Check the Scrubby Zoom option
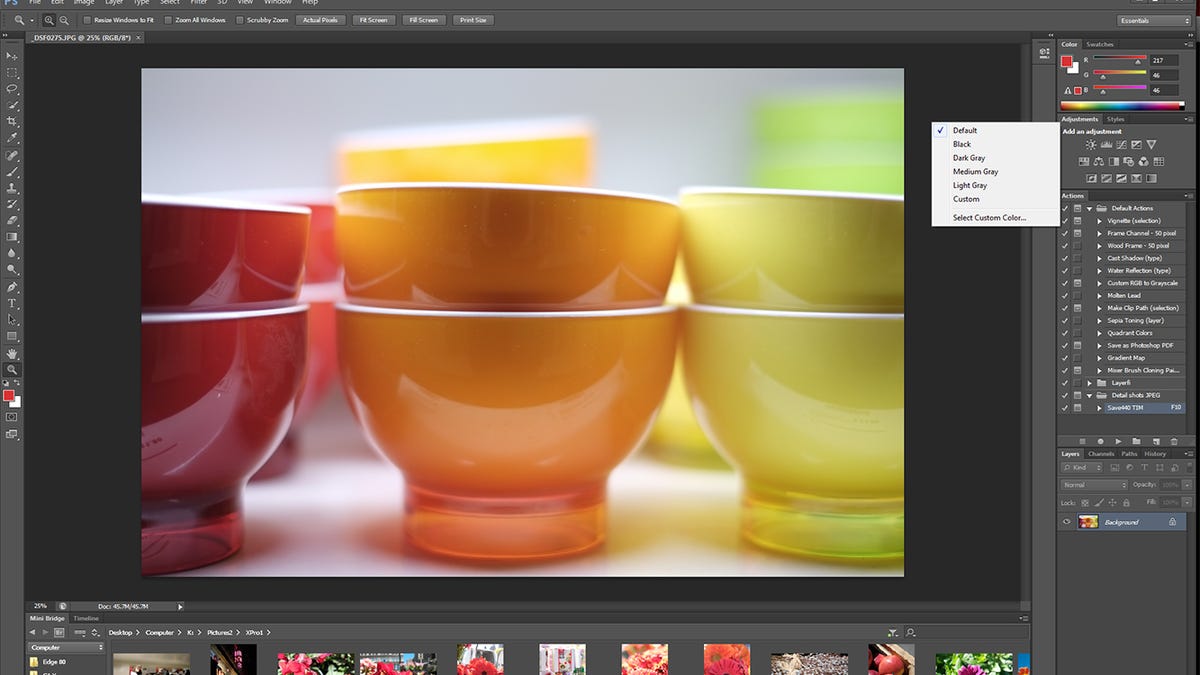Screen dimensions: 1200x675 240,20
